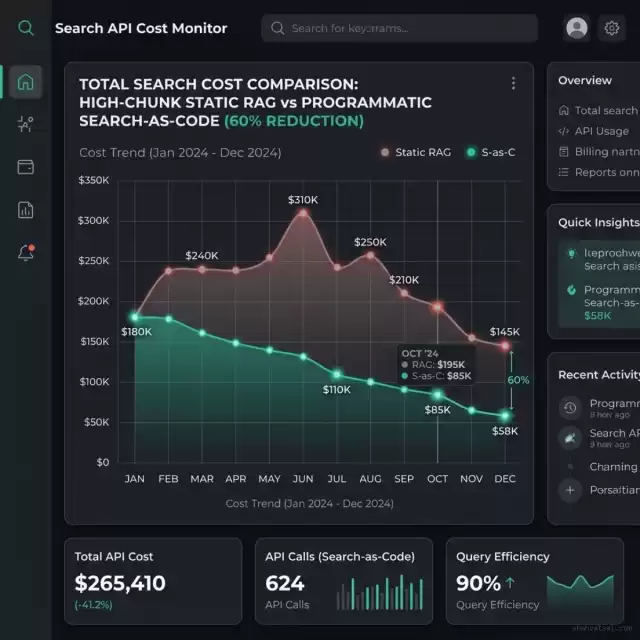Click the July $110K S-as-C data point
640x640 pixels.
coord(337,374)
